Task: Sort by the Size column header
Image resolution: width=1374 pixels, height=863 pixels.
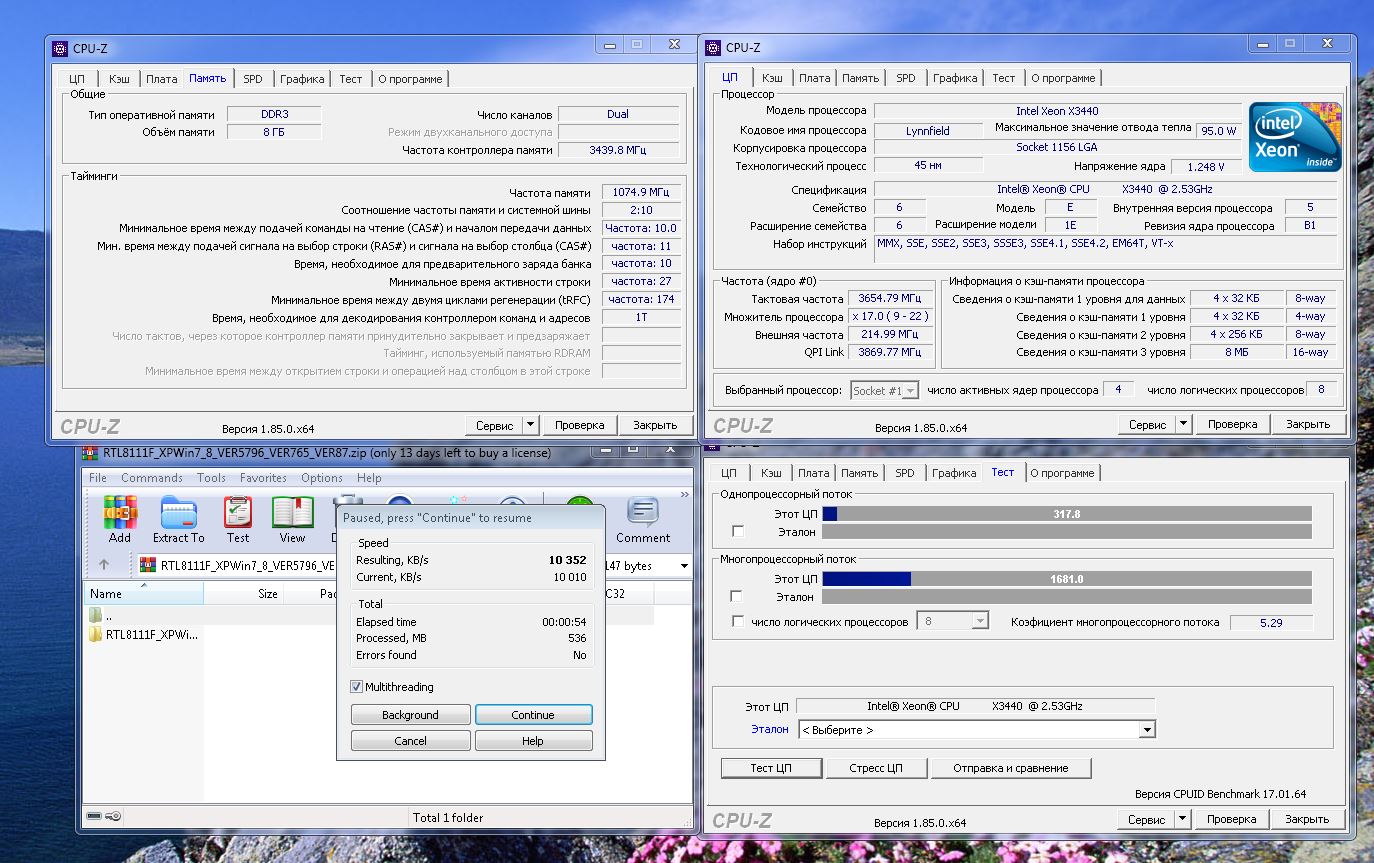Action: coord(244,594)
